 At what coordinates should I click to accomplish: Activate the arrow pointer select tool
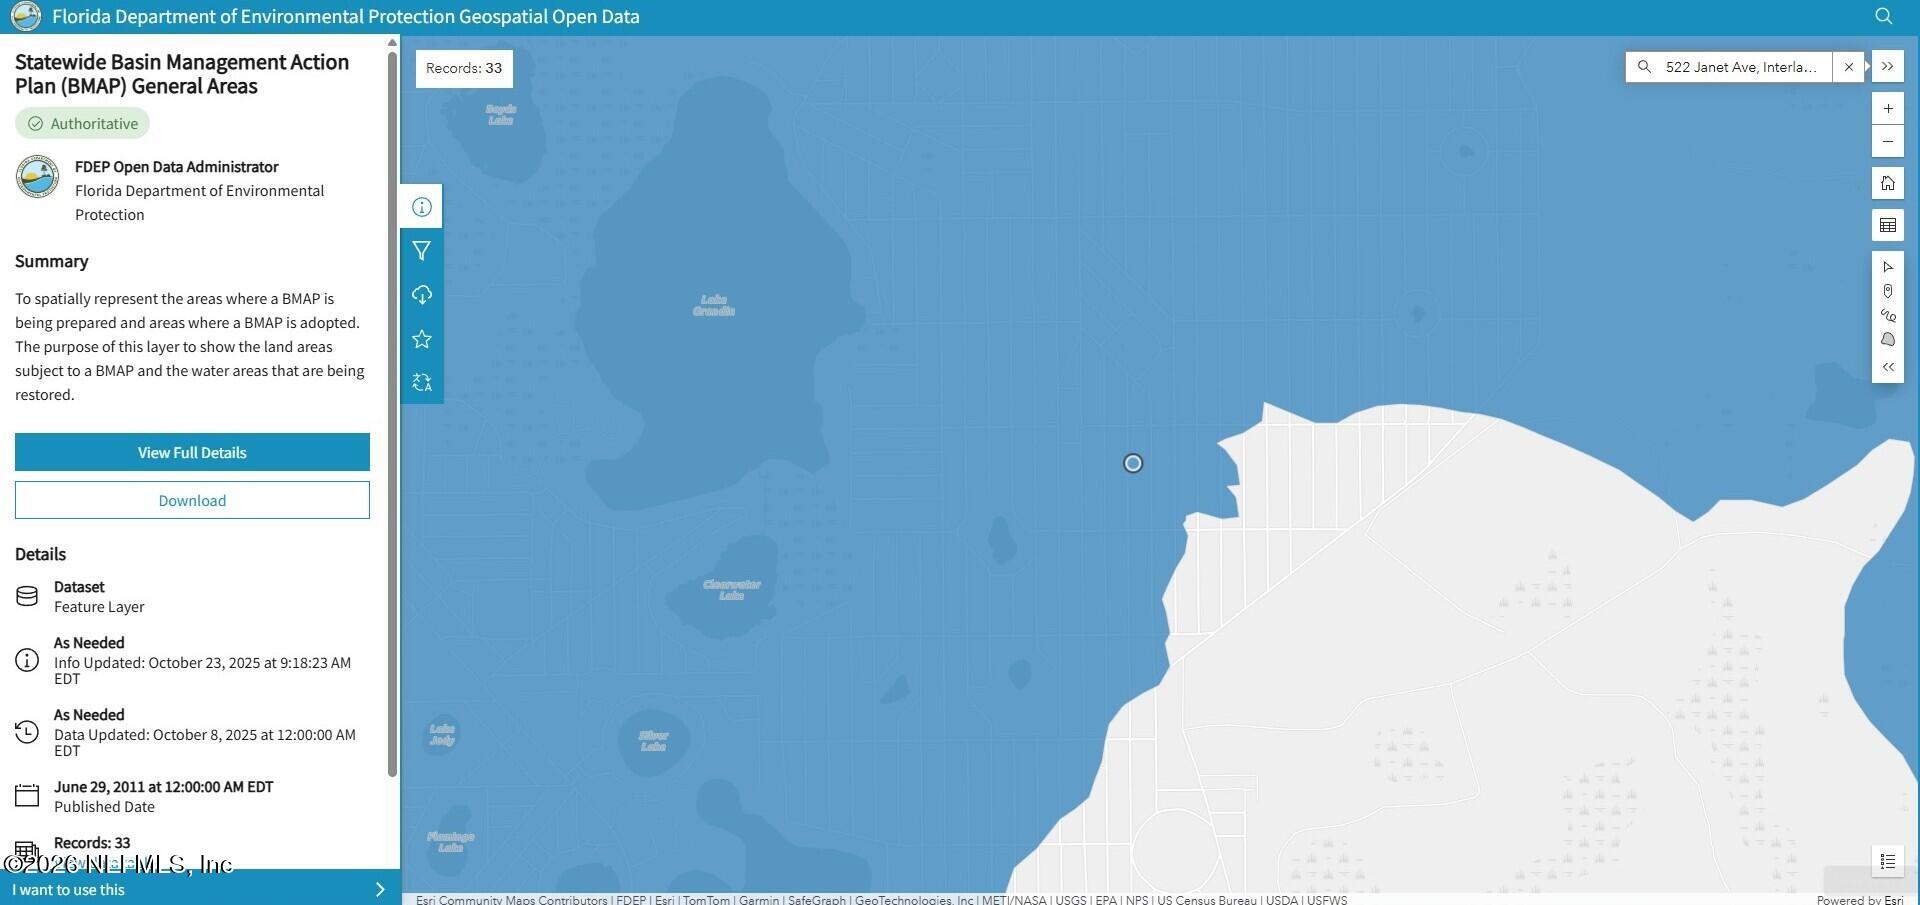pos(1887,267)
